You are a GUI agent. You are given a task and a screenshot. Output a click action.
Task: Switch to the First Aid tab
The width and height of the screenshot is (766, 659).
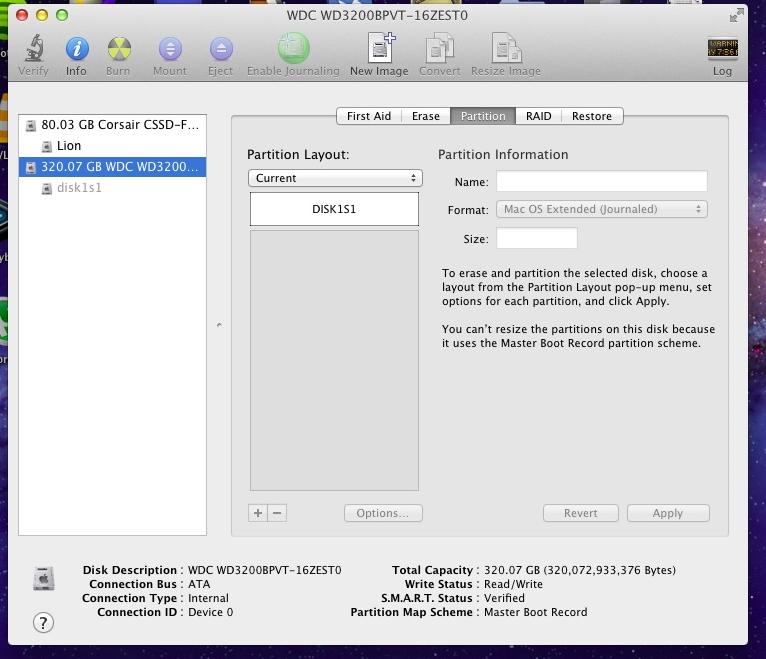[369, 116]
